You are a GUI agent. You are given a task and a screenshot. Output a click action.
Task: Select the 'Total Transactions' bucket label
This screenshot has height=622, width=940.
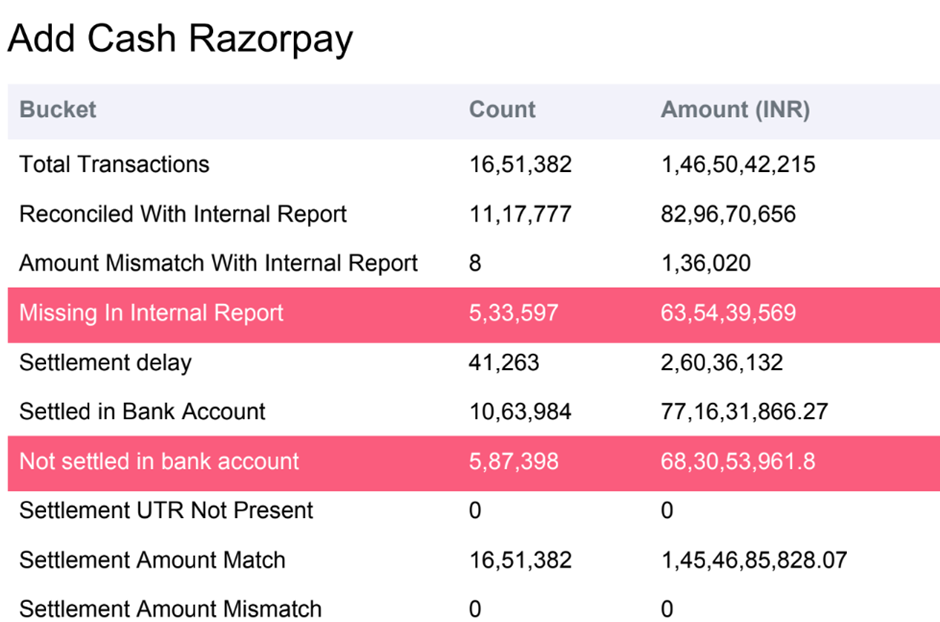115,164
